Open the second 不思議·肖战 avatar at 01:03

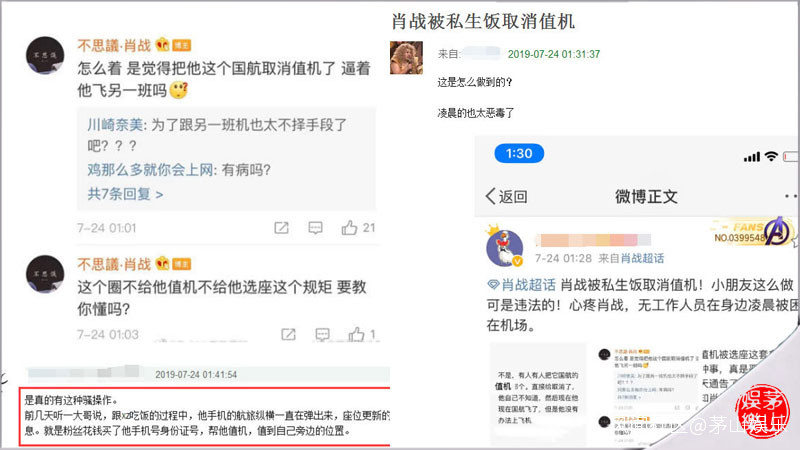[x=45, y=274]
